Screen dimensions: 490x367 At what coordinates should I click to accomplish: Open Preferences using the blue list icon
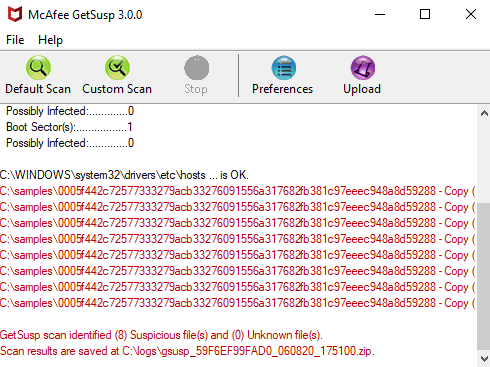(284, 68)
